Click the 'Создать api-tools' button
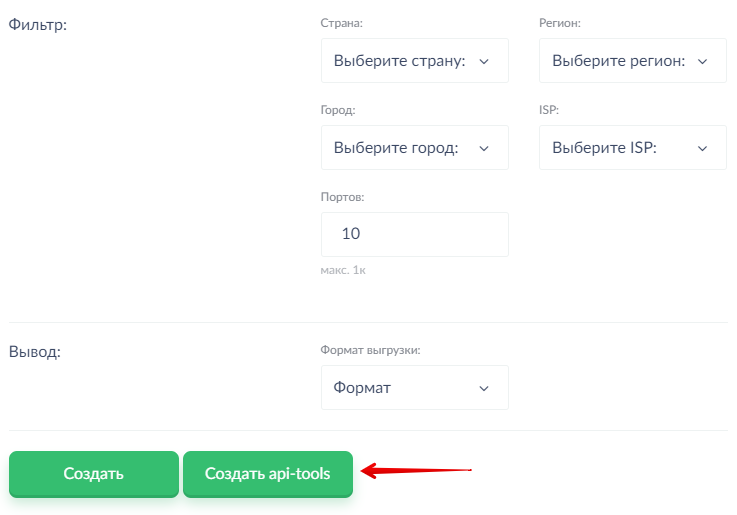The width and height of the screenshot is (737, 515). pyautogui.click(x=268, y=474)
